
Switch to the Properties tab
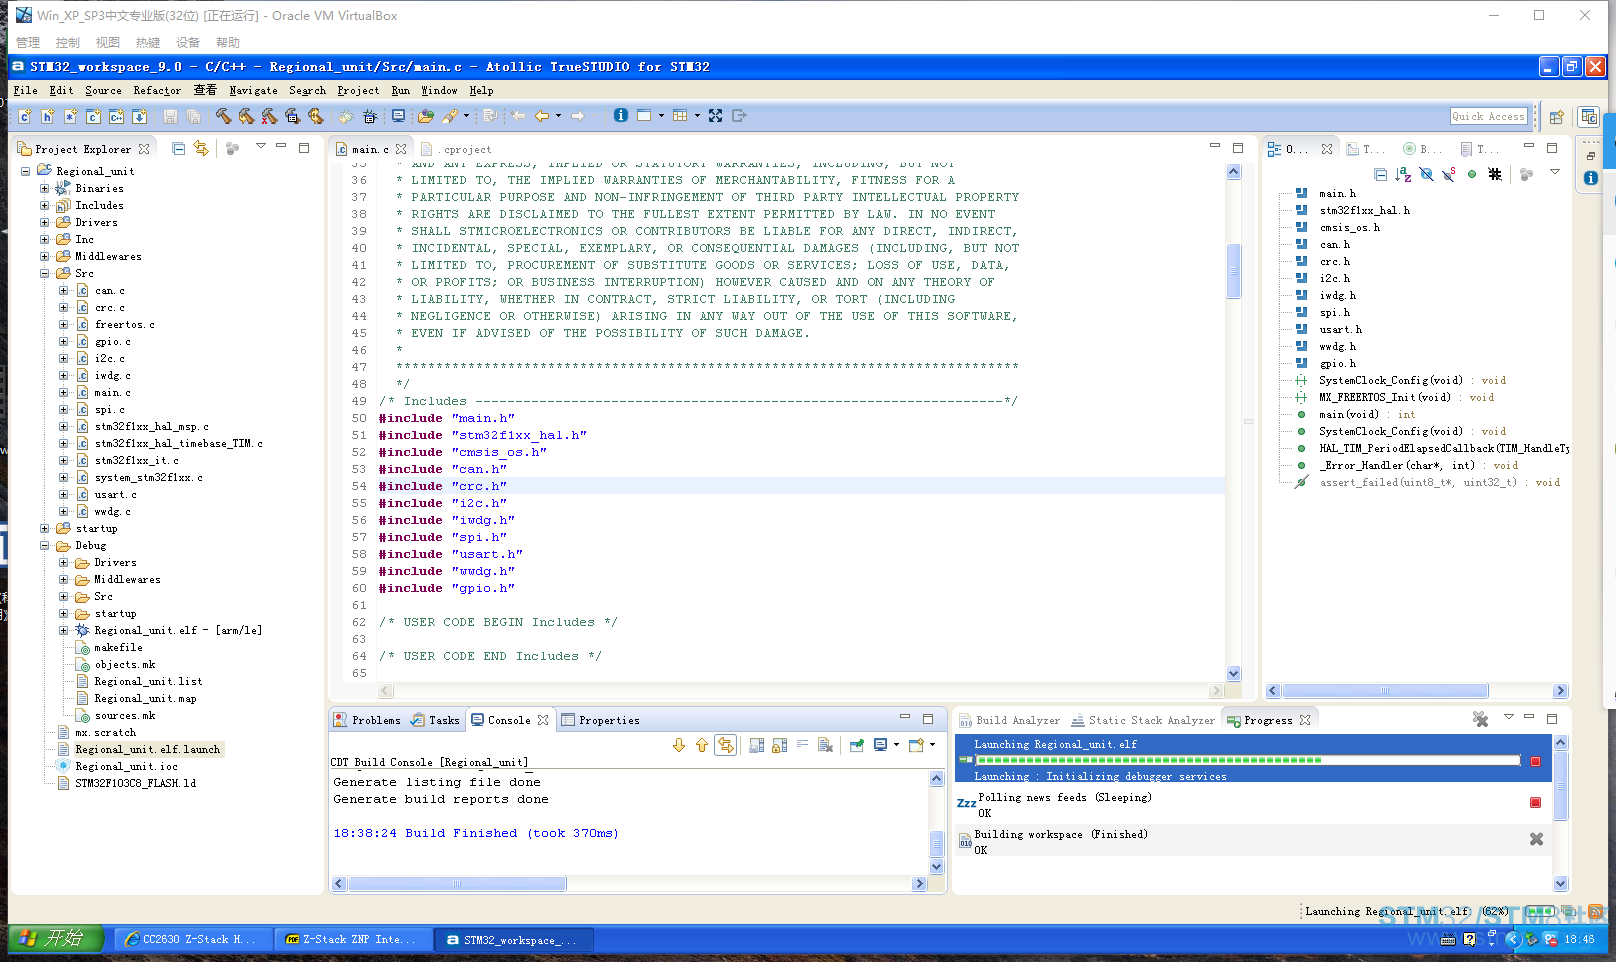click(x=600, y=720)
